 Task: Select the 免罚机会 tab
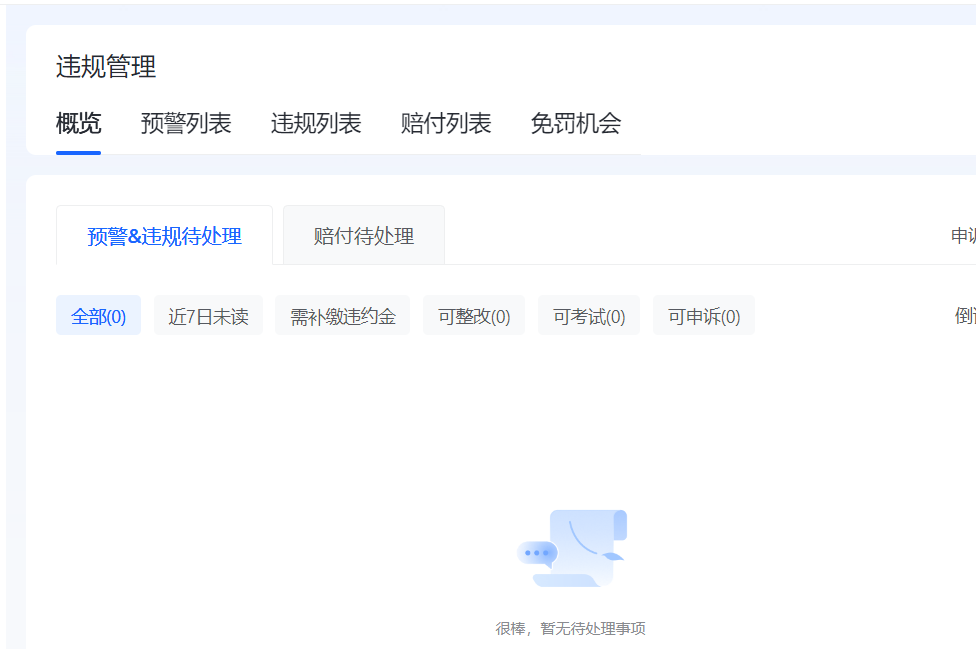(x=576, y=123)
